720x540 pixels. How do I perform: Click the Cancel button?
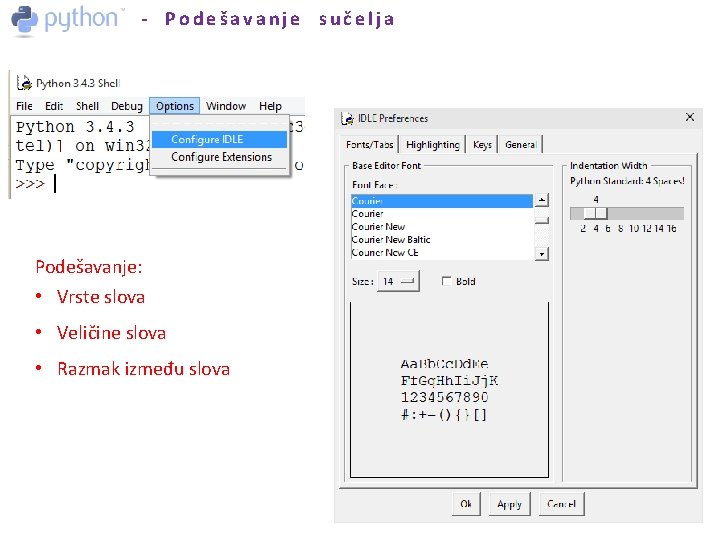(561, 504)
